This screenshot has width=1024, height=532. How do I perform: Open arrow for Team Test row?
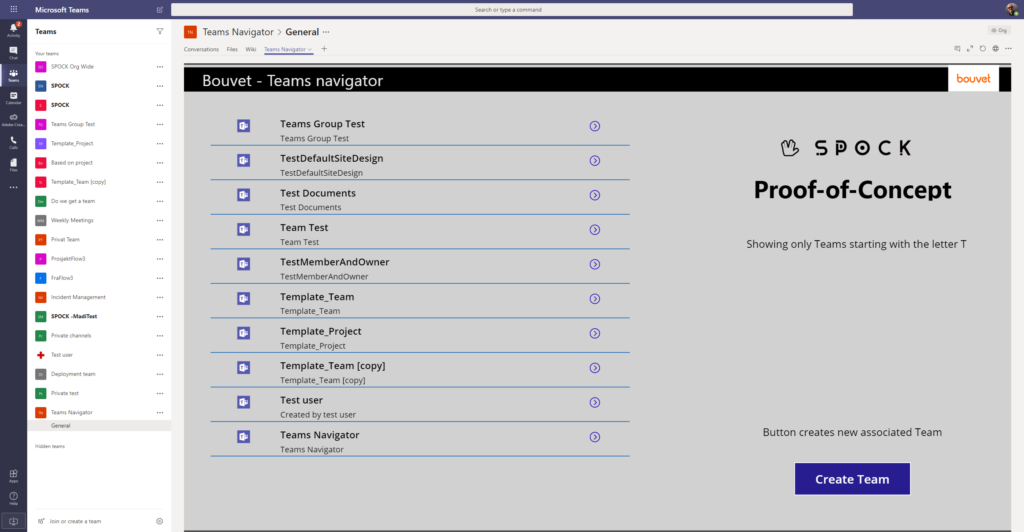pyautogui.click(x=594, y=230)
